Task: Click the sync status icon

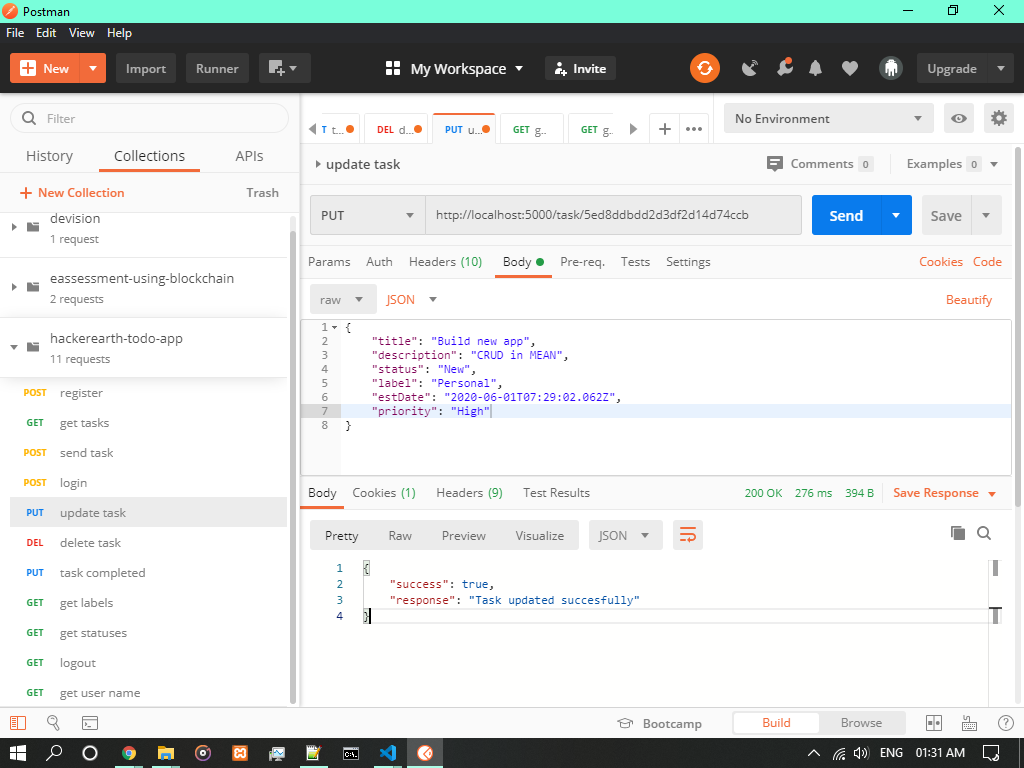Action: pos(705,69)
